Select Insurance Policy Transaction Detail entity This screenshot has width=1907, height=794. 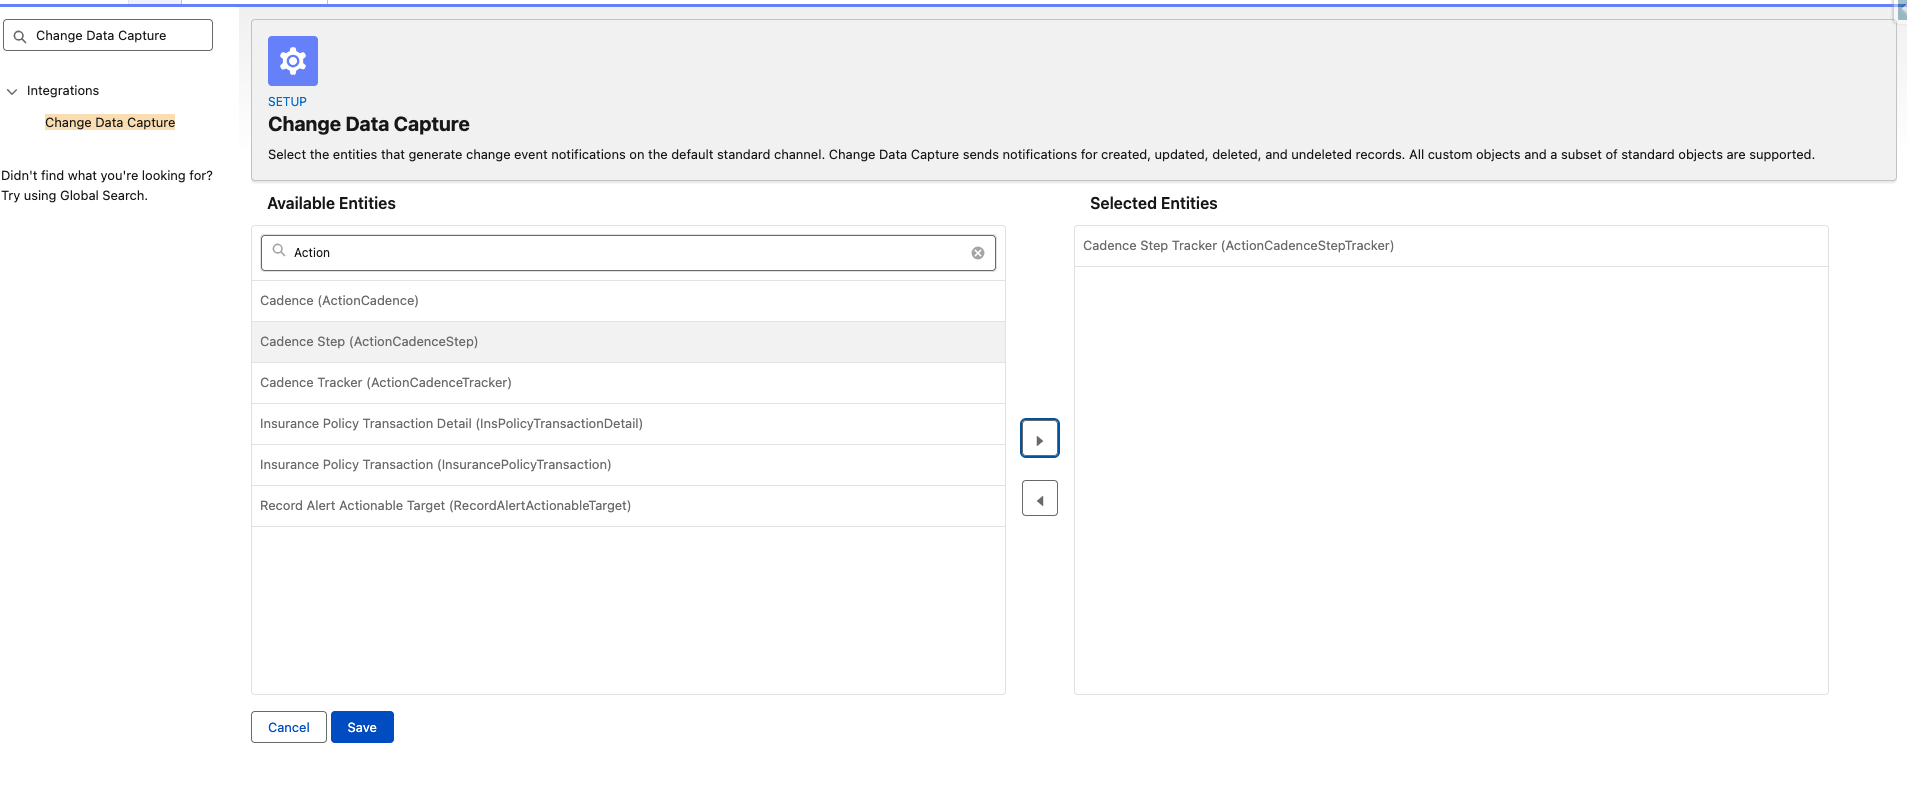(x=451, y=424)
